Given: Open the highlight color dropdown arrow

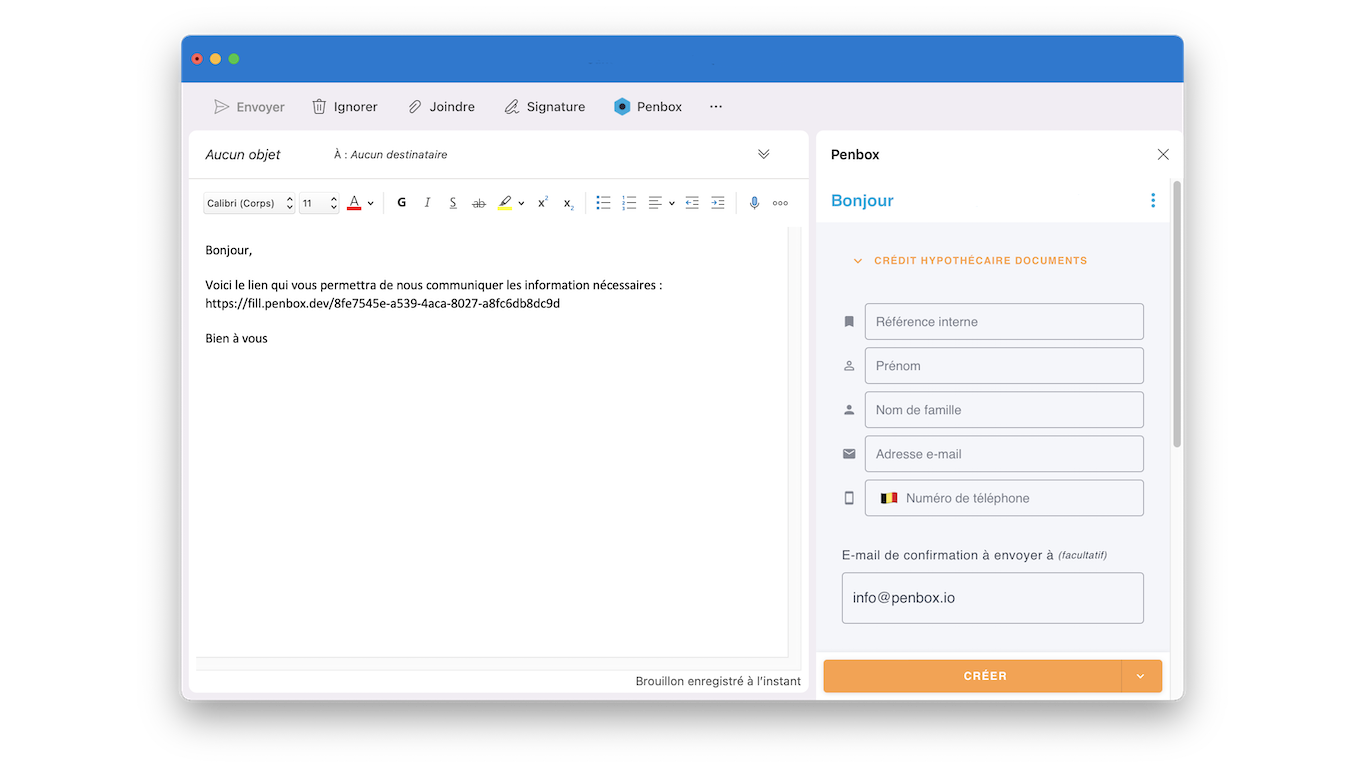Looking at the screenshot, I should (521, 204).
